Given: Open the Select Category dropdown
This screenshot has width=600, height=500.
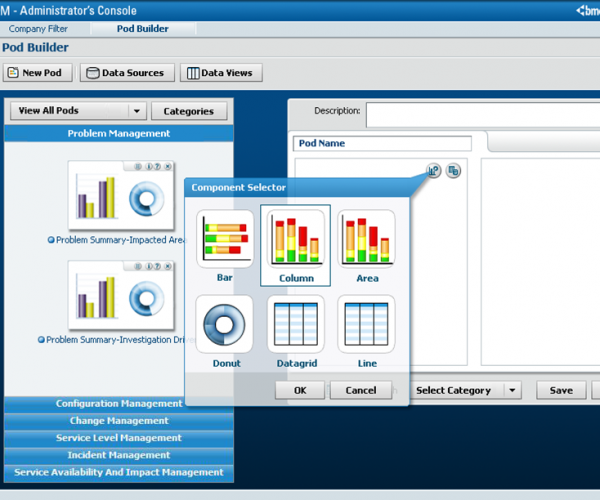Looking at the screenshot, I should (465, 390).
